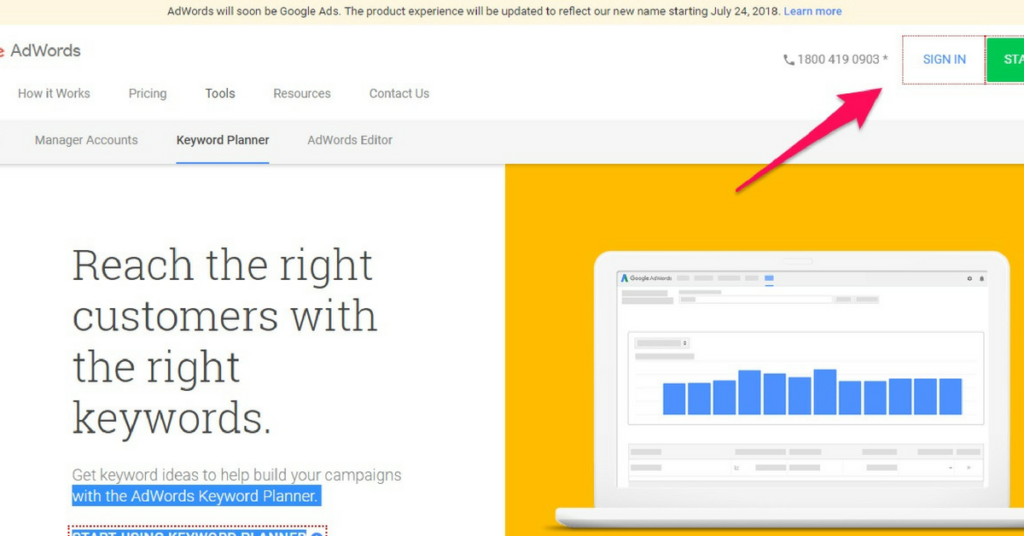This screenshot has height=536, width=1024.
Task: Switch to the Manager Accounts tab
Action: click(86, 140)
